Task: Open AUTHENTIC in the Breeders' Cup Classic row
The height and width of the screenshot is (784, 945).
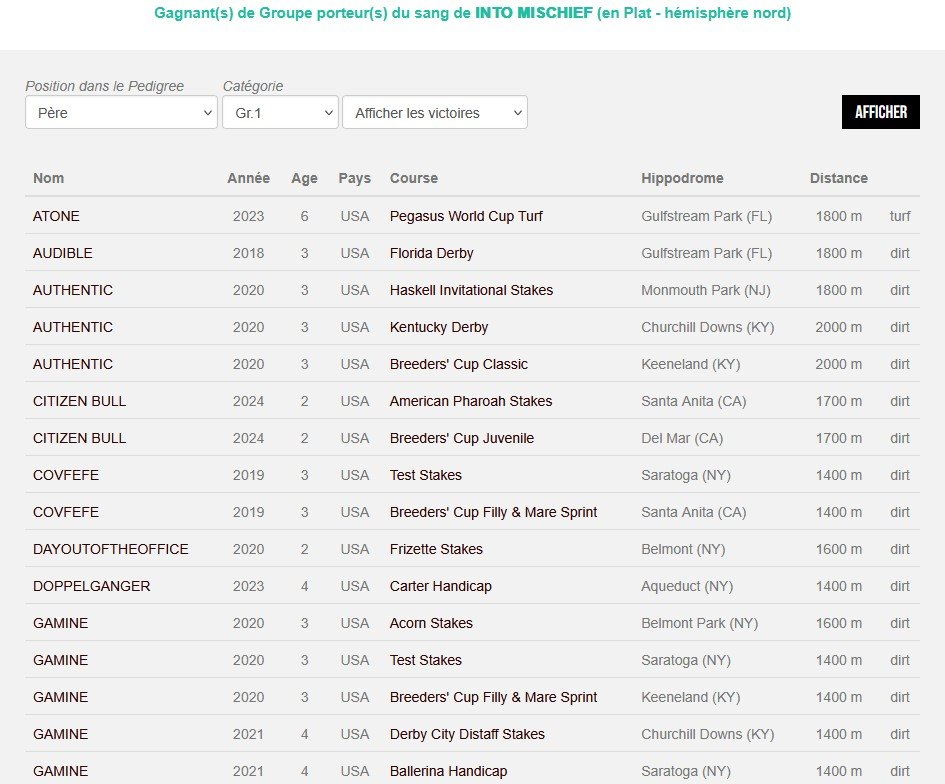Action: 73,364
